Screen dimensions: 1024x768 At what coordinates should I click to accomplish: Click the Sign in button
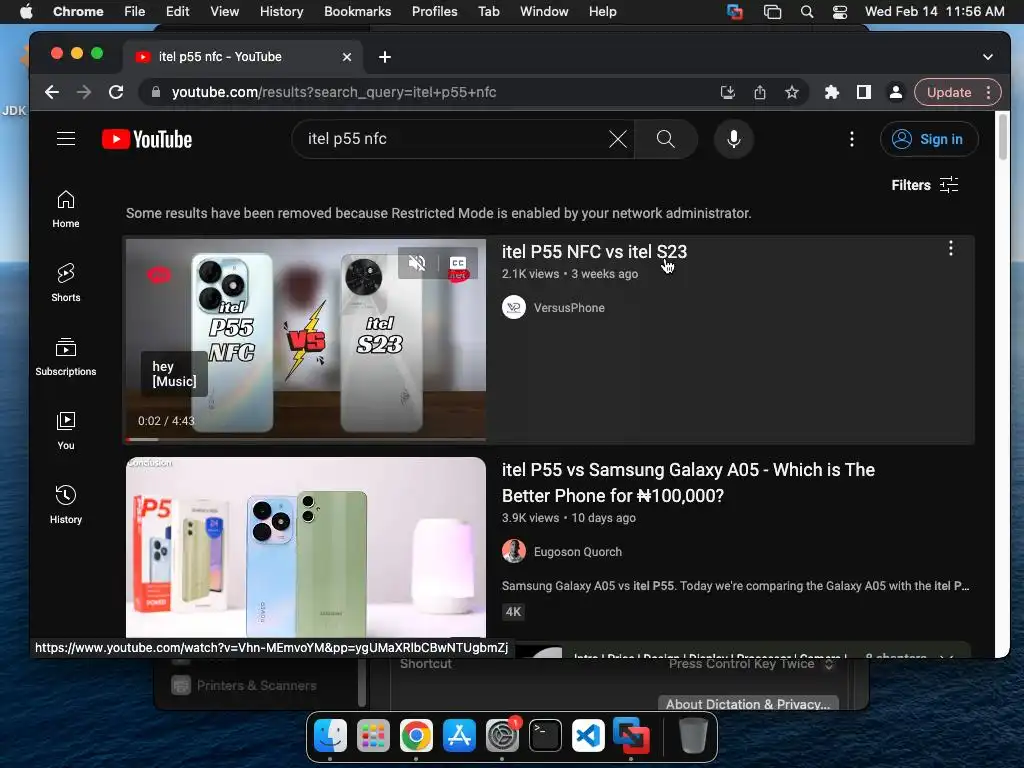[x=929, y=139]
